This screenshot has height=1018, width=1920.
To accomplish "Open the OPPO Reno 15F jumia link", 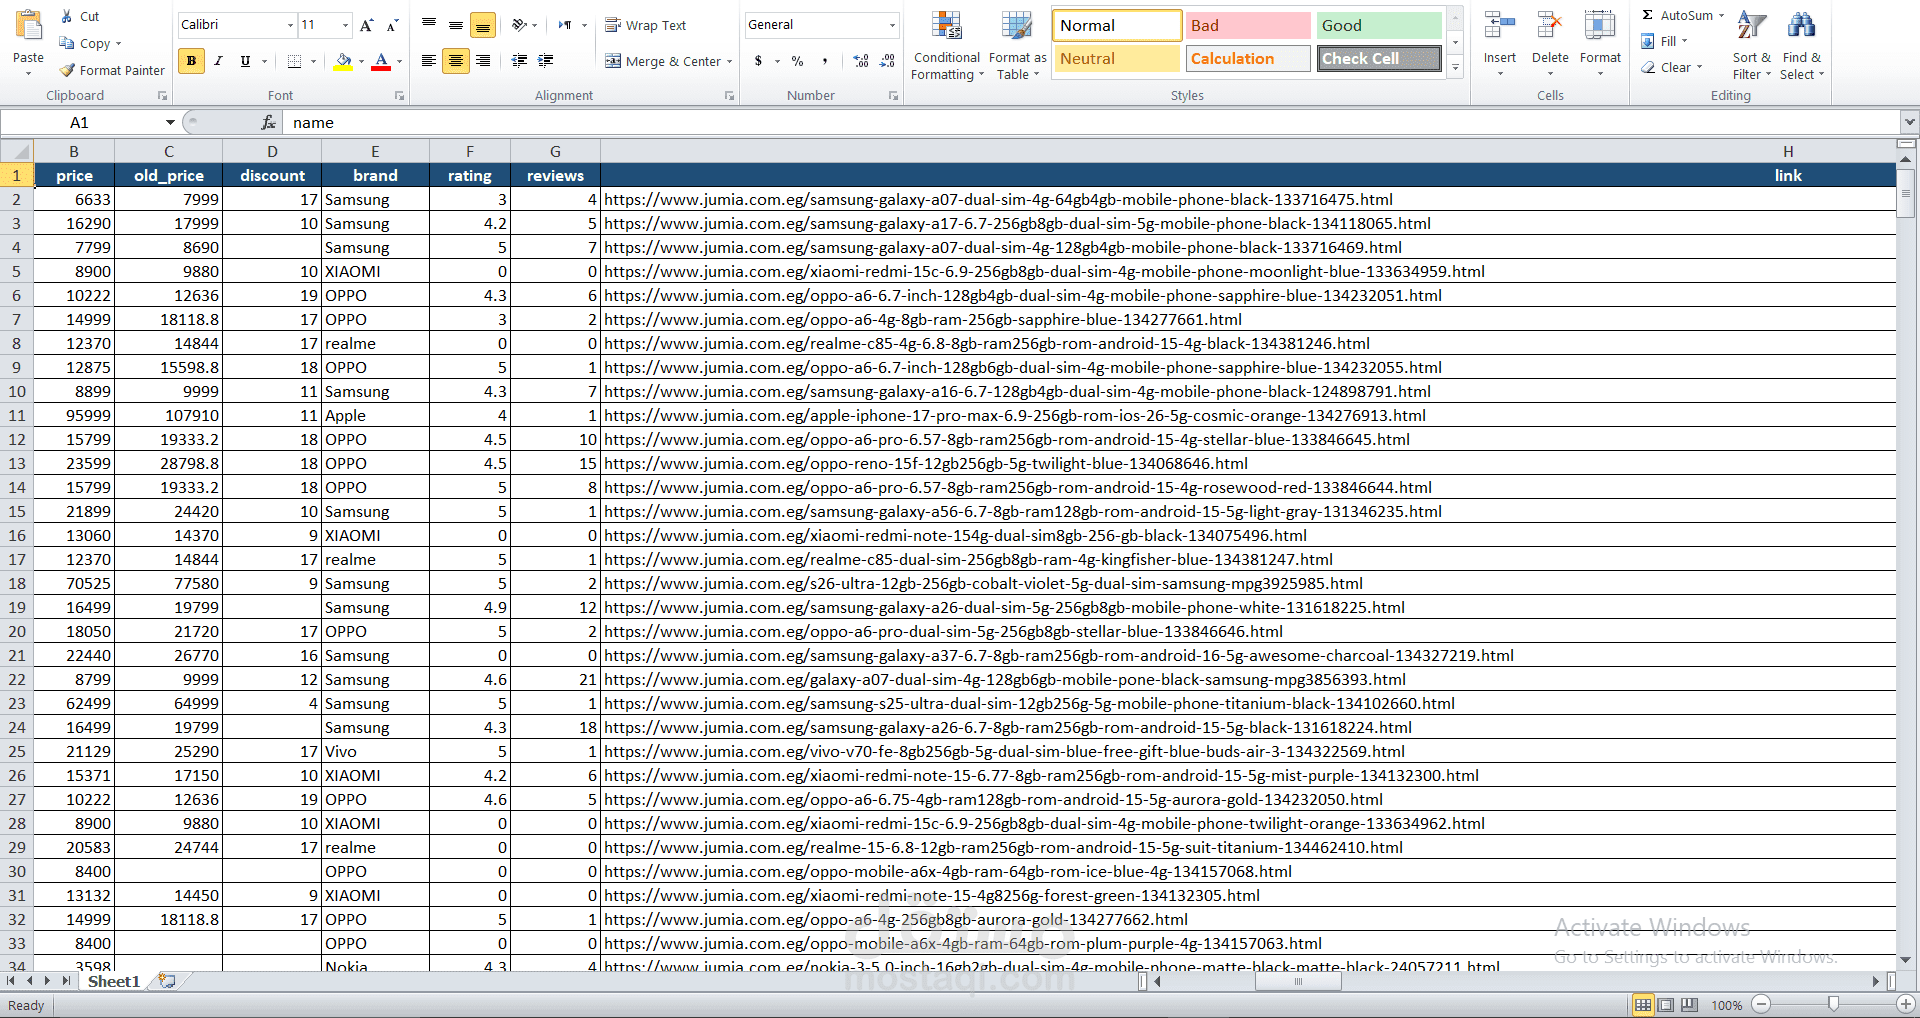I will (x=926, y=463).
